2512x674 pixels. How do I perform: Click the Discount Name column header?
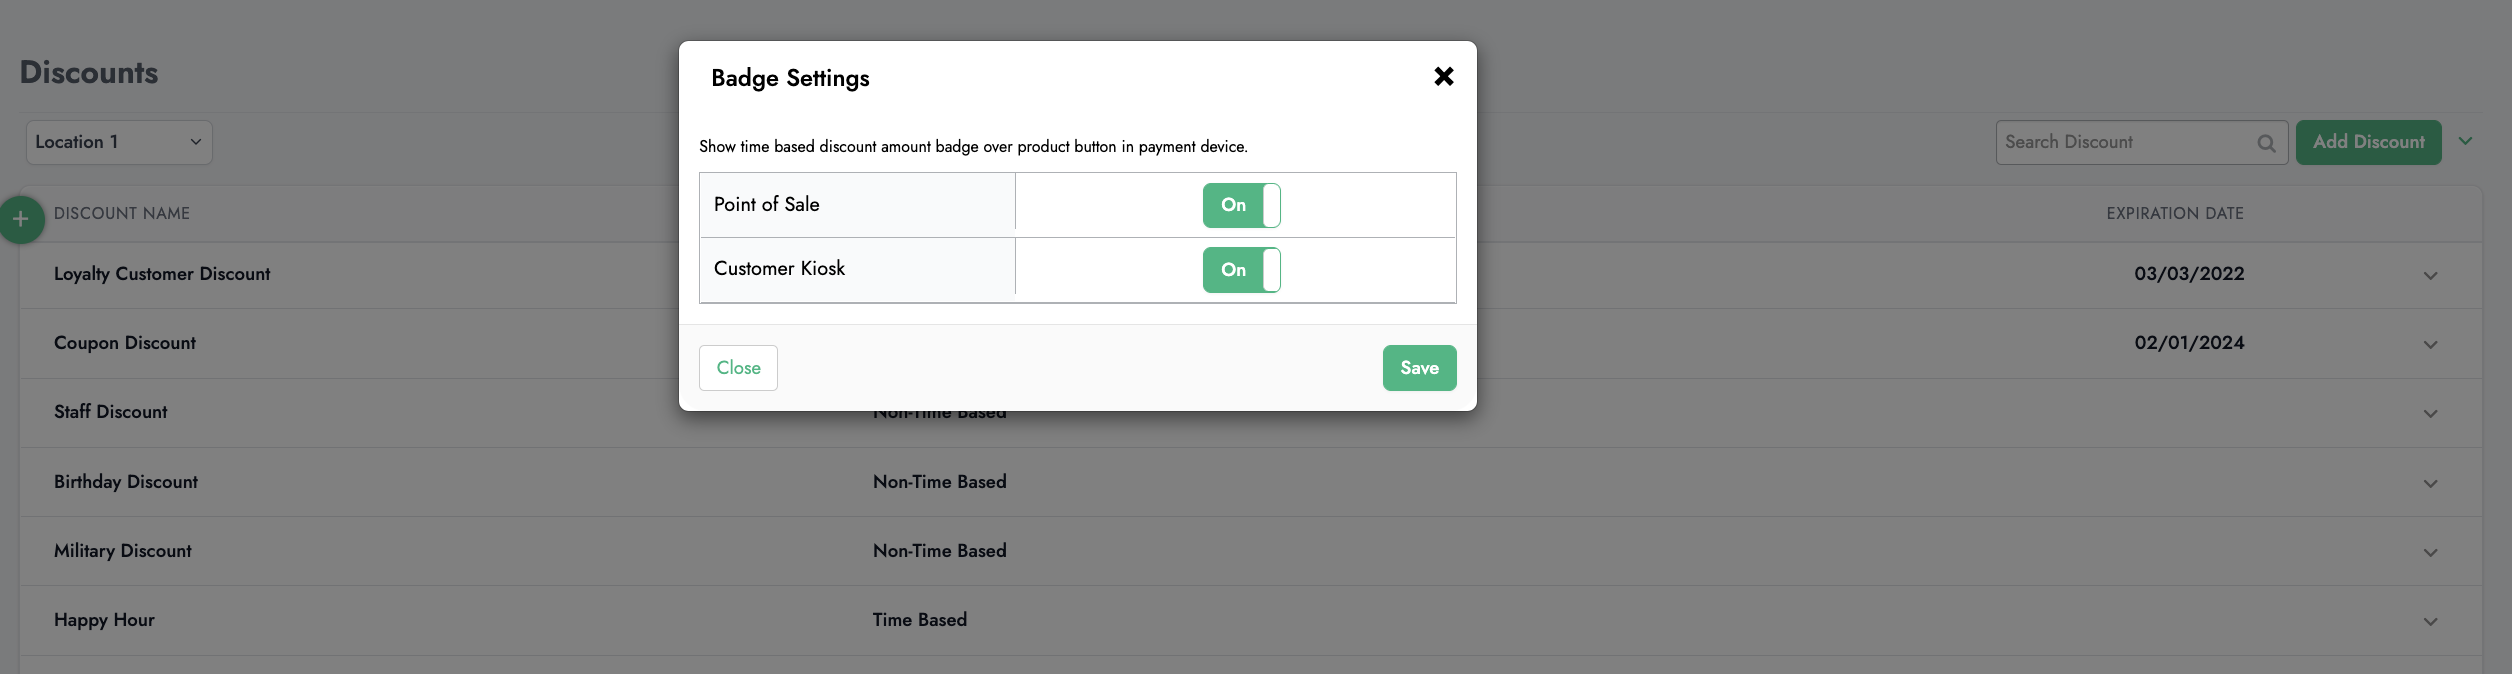(x=122, y=213)
